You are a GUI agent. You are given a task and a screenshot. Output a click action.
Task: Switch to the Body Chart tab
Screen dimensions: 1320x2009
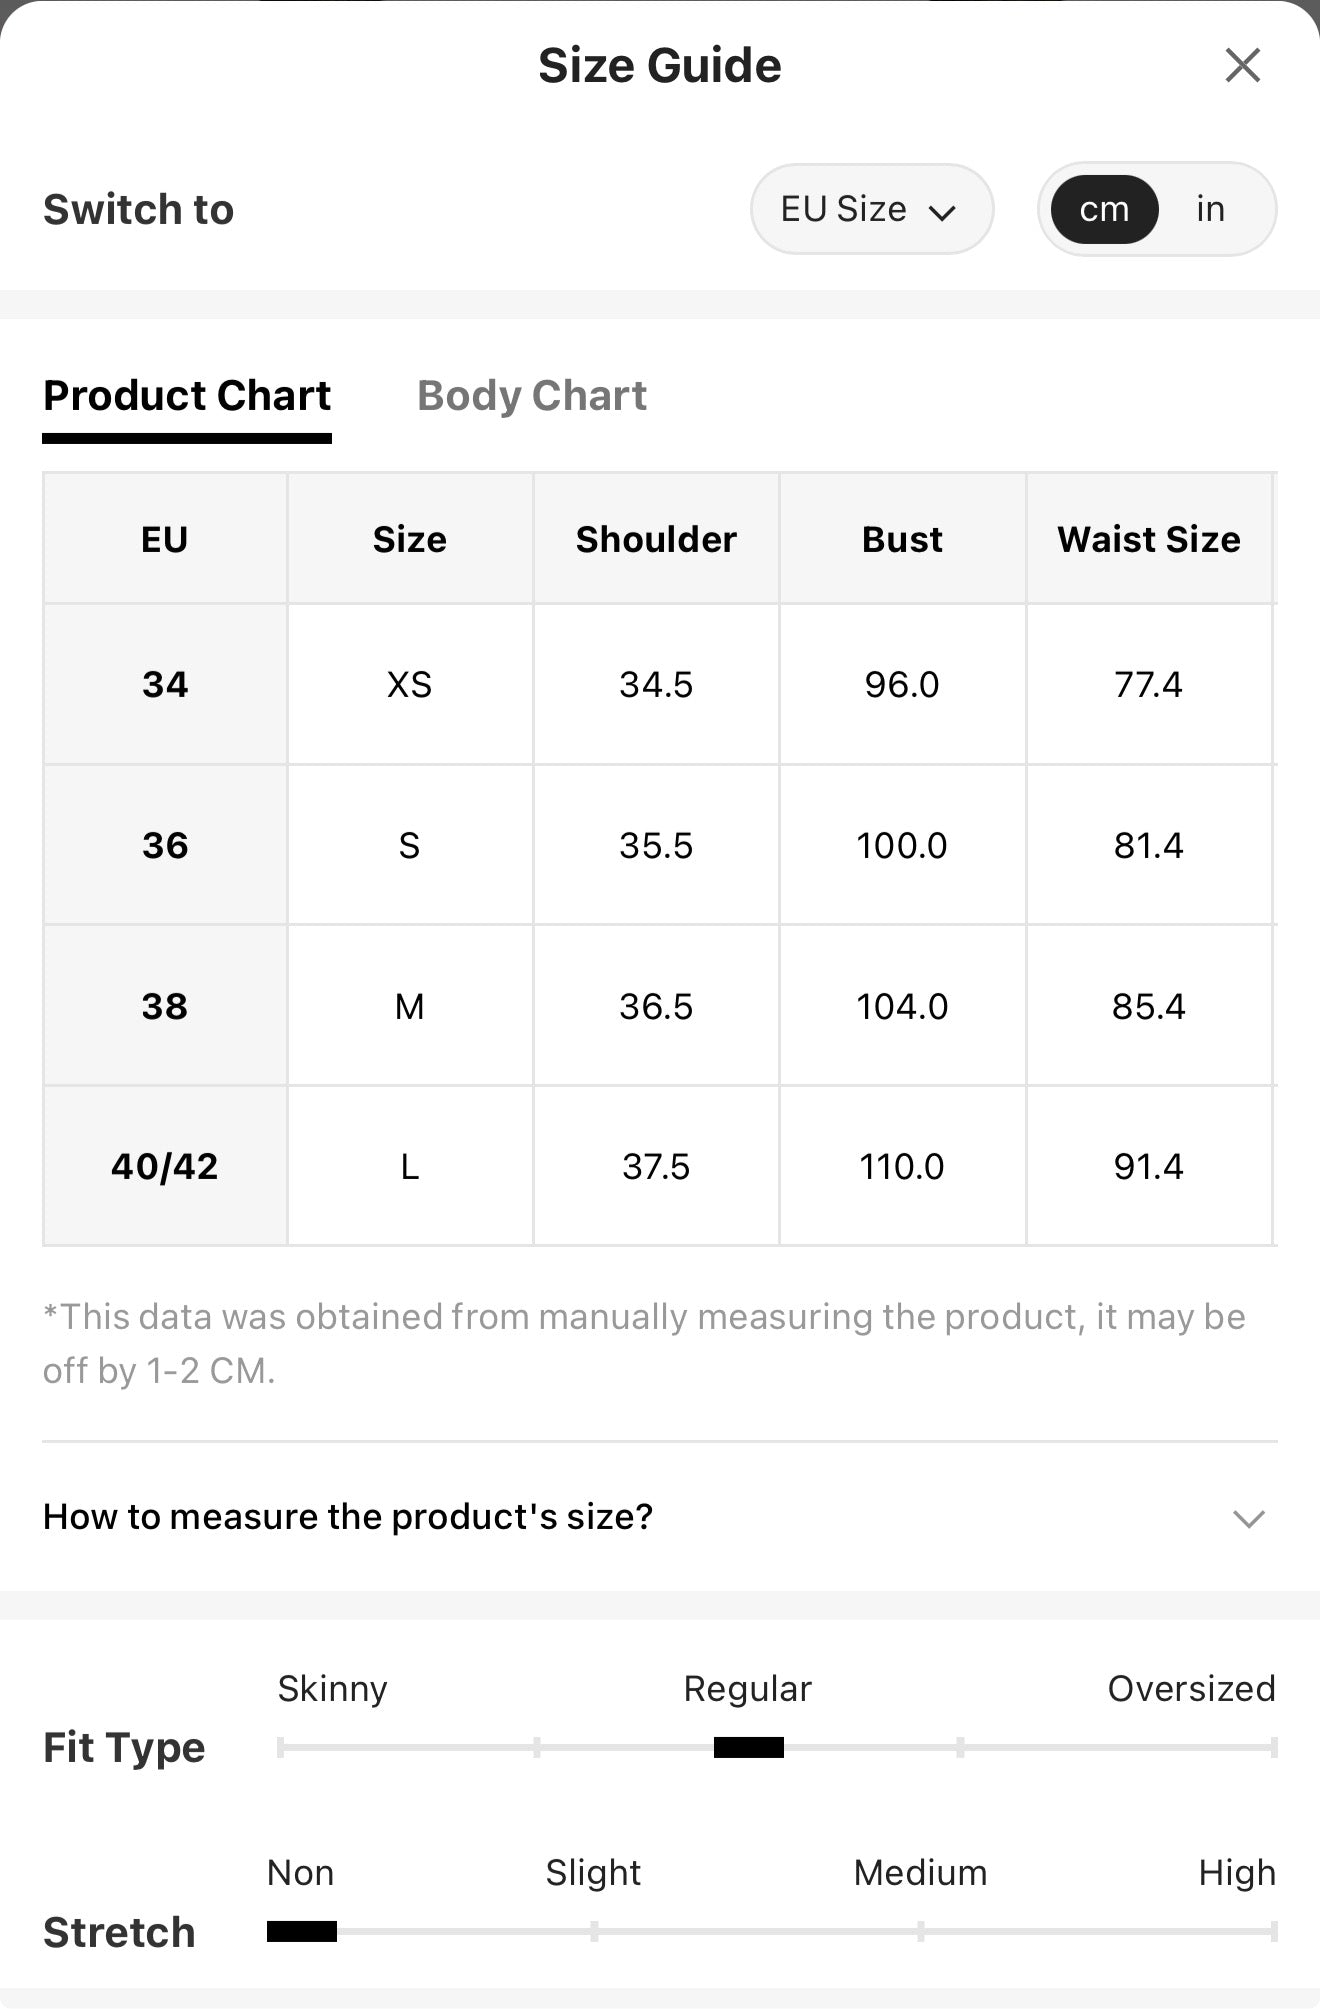[x=532, y=396]
